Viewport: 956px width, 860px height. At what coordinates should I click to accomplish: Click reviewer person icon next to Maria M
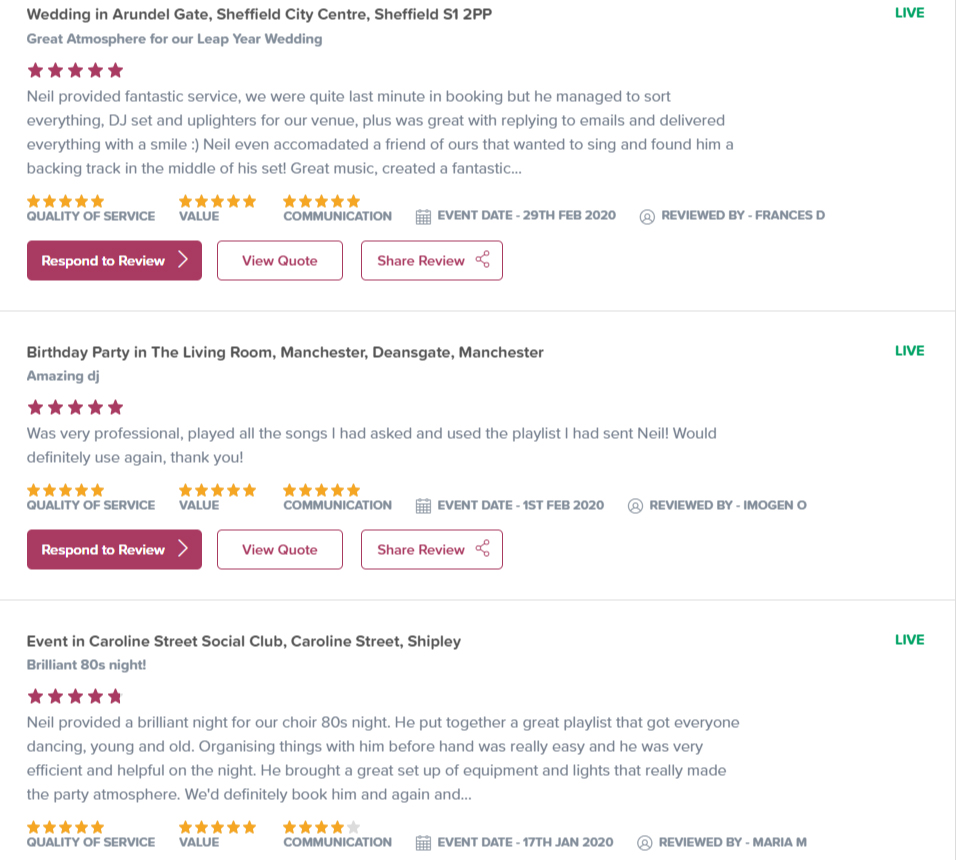tap(645, 842)
